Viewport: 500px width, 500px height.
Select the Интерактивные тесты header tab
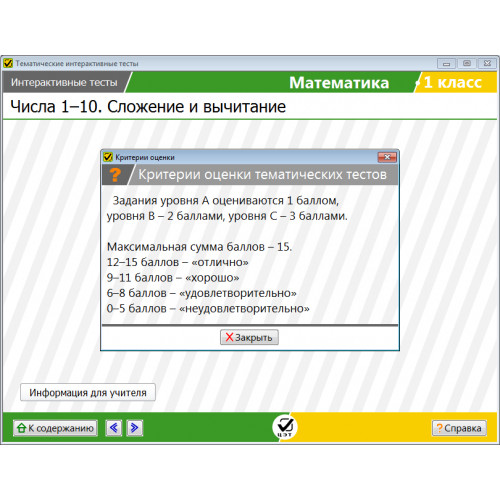(x=64, y=82)
